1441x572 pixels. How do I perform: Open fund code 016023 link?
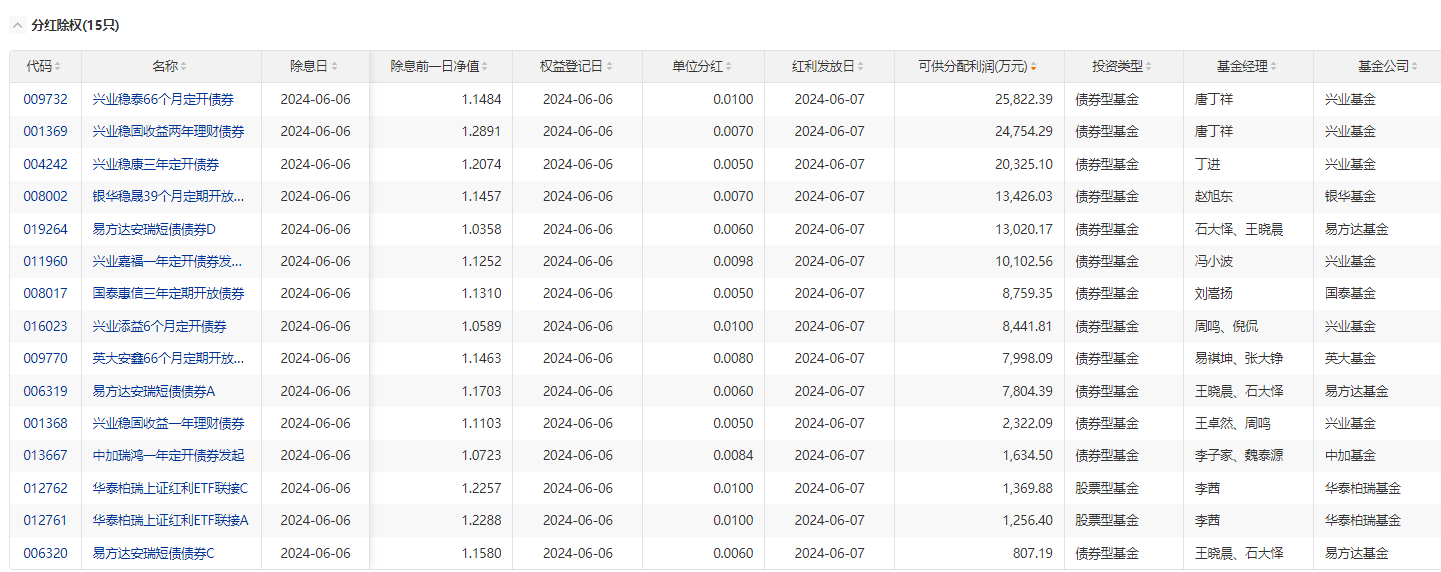coord(45,326)
